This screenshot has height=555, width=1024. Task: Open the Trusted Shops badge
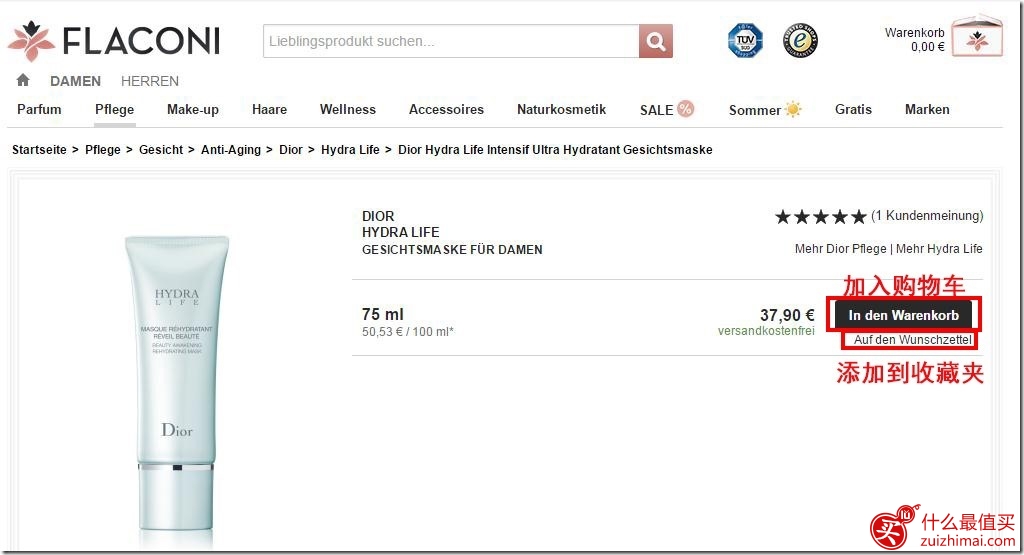(x=800, y=40)
